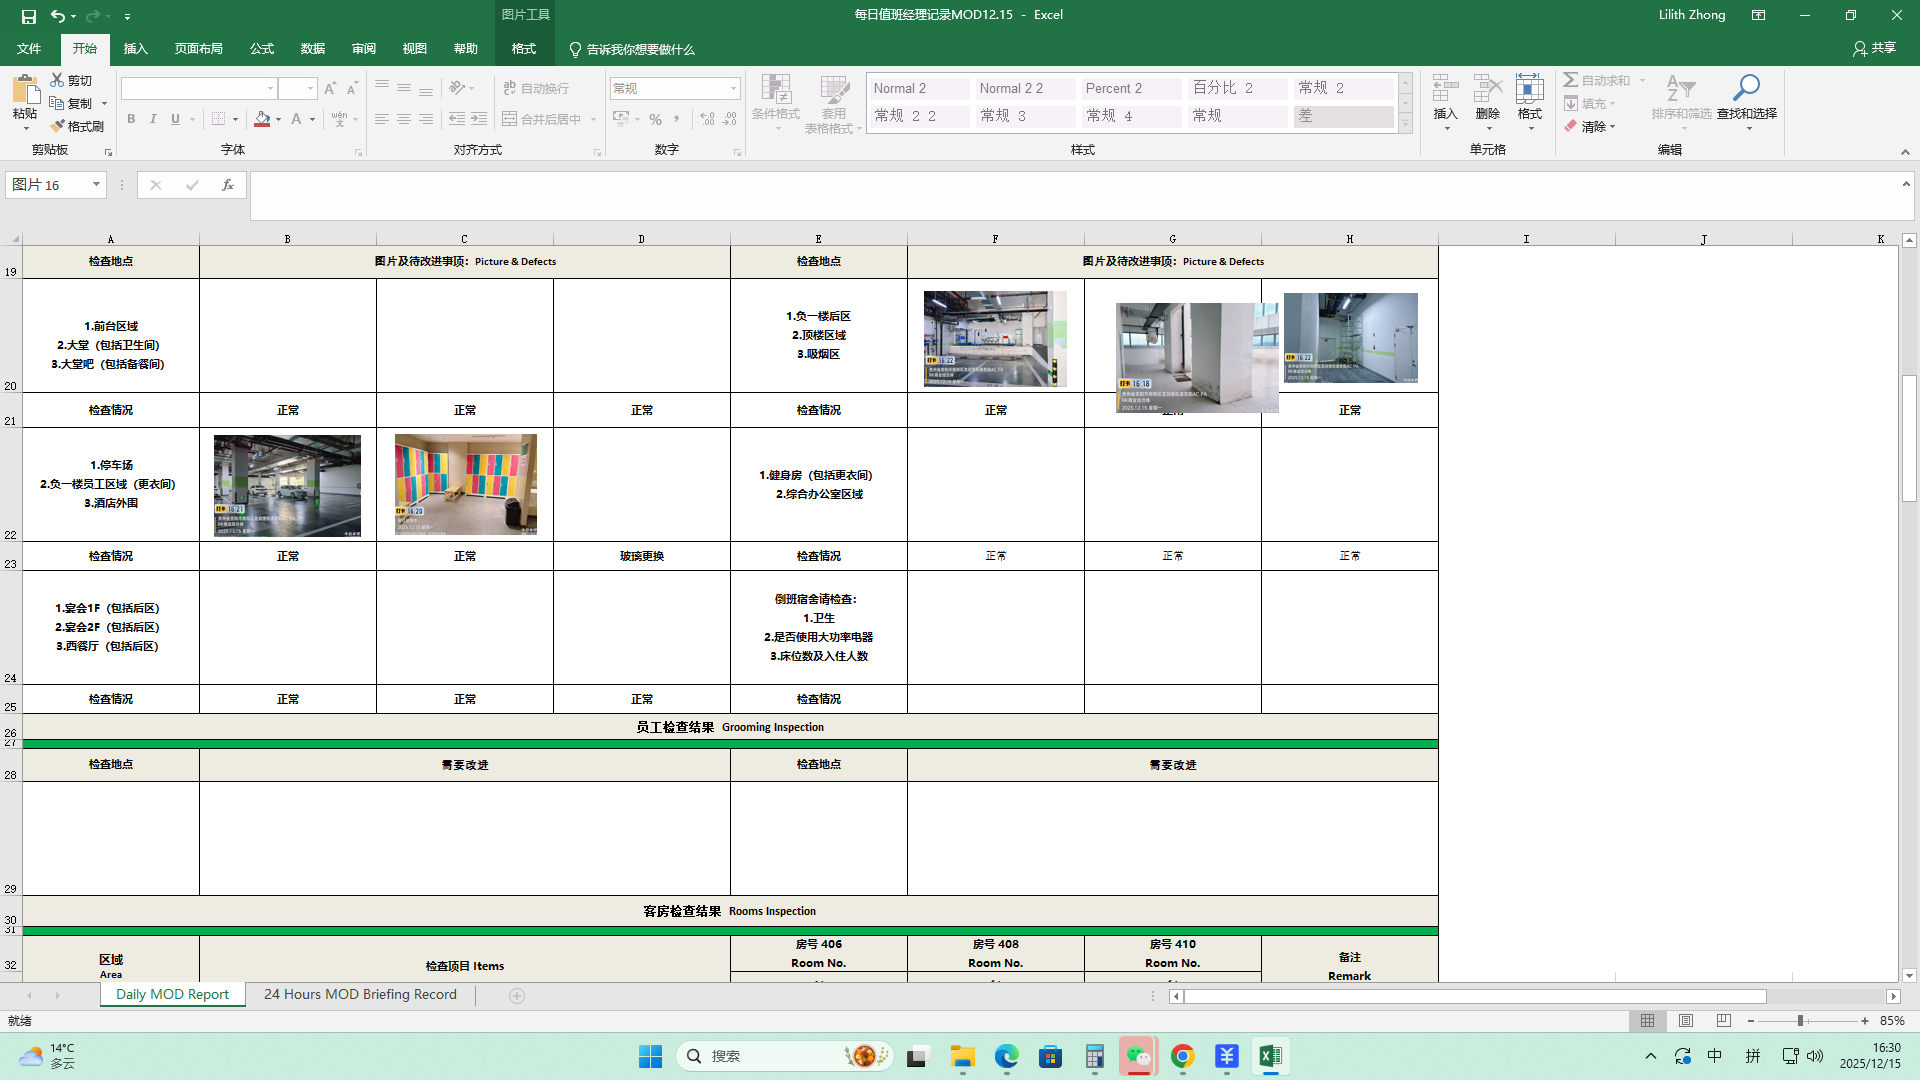Expand the Name Box dropdown

coord(96,185)
